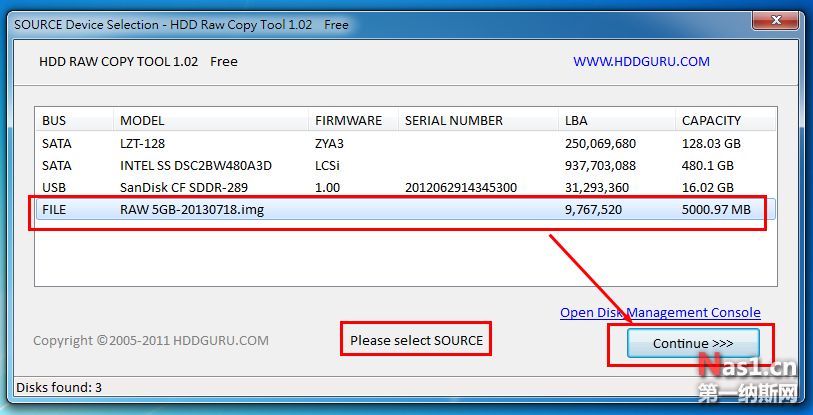Click firmware value ZYA3

coord(329,144)
